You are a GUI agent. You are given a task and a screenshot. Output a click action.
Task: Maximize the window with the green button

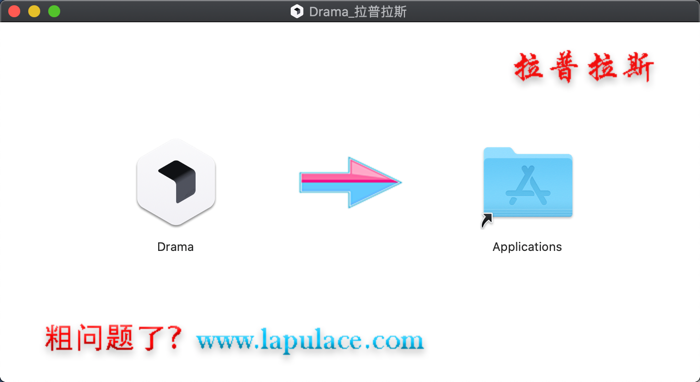click(54, 11)
